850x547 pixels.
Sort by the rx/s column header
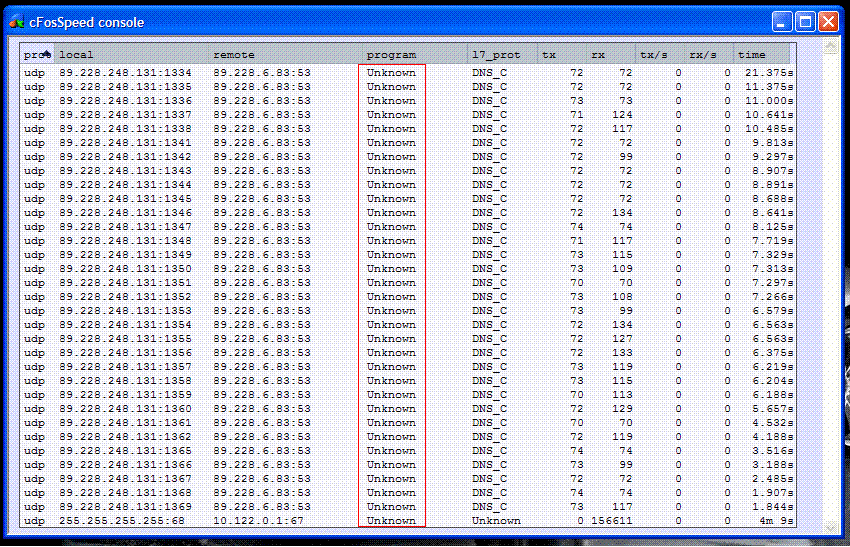(x=709, y=54)
